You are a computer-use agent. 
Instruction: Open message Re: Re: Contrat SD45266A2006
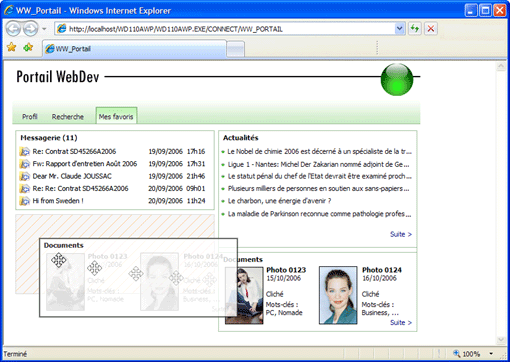coord(80,188)
